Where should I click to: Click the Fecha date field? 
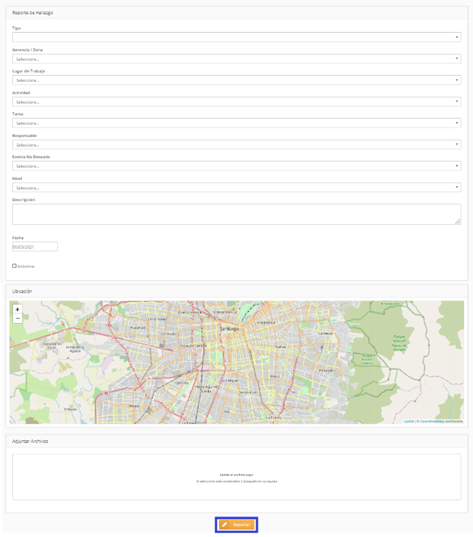(35, 247)
